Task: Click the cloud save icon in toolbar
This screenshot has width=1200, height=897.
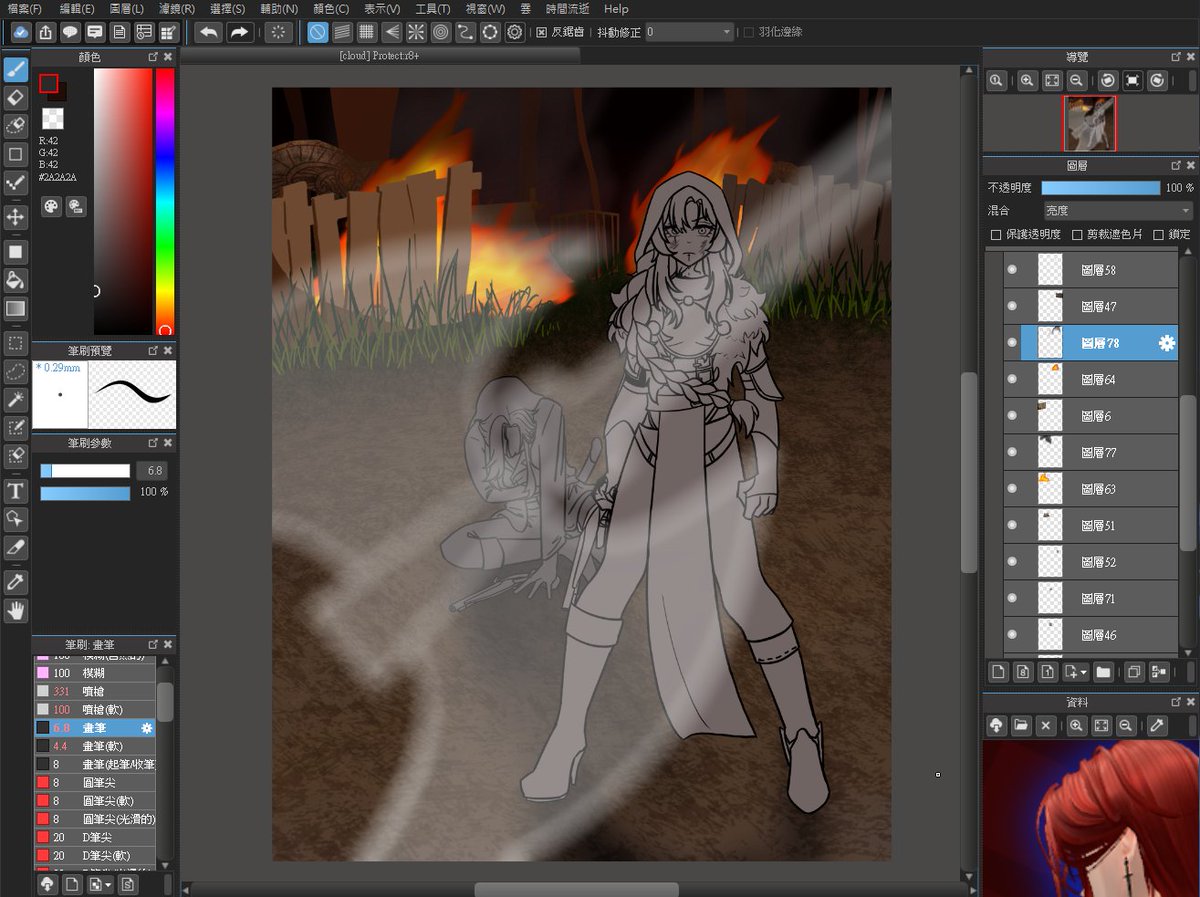Action: [x=20, y=32]
